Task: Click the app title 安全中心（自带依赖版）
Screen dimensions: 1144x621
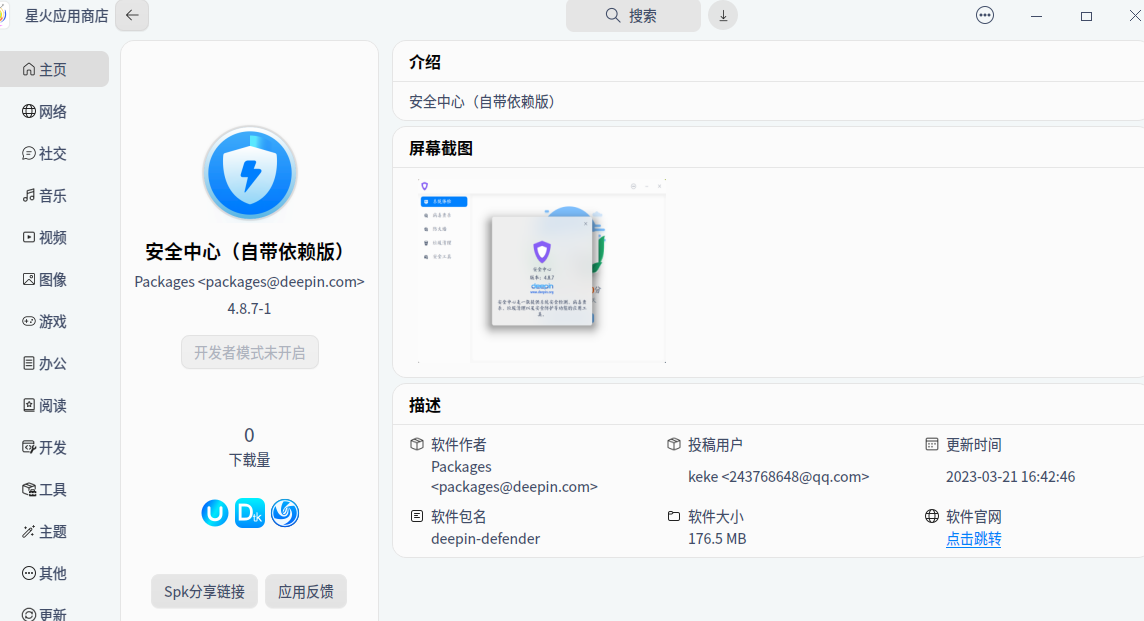Action: coord(250,252)
